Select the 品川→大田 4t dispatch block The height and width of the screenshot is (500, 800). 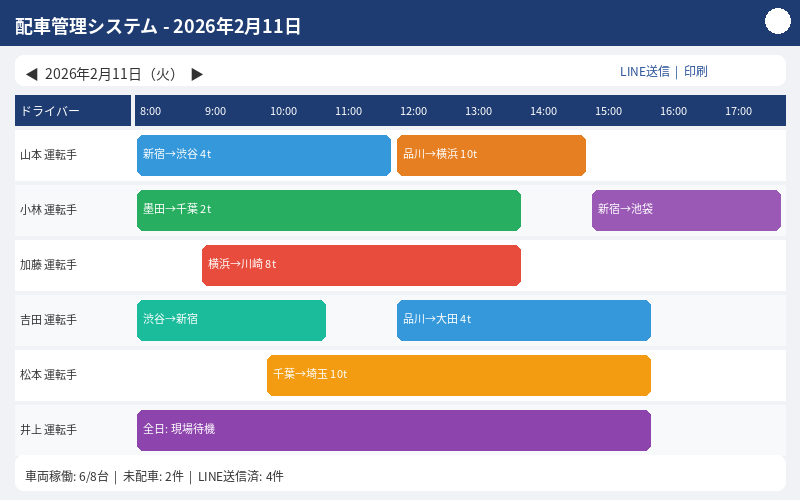tap(523, 320)
